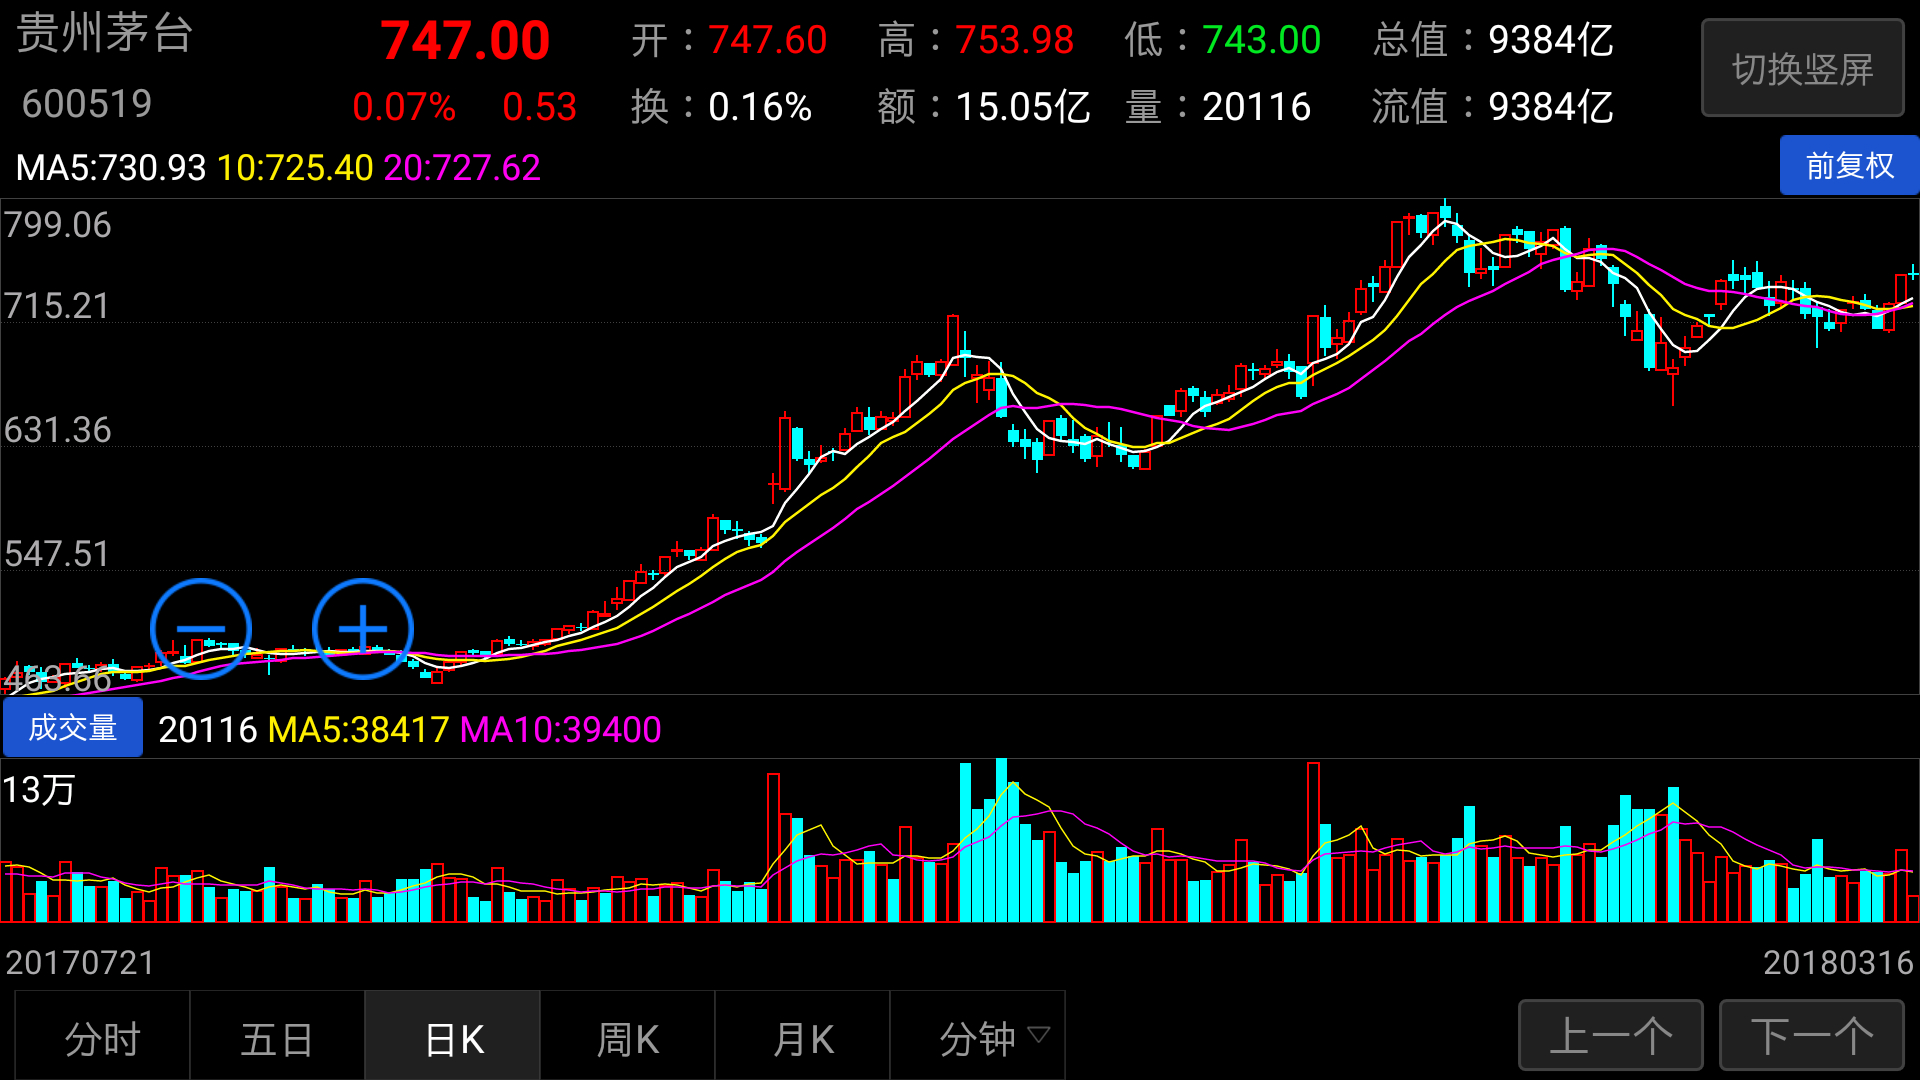Zoom in chart with plus icon
1920x1080 pixels.
tap(363, 629)
